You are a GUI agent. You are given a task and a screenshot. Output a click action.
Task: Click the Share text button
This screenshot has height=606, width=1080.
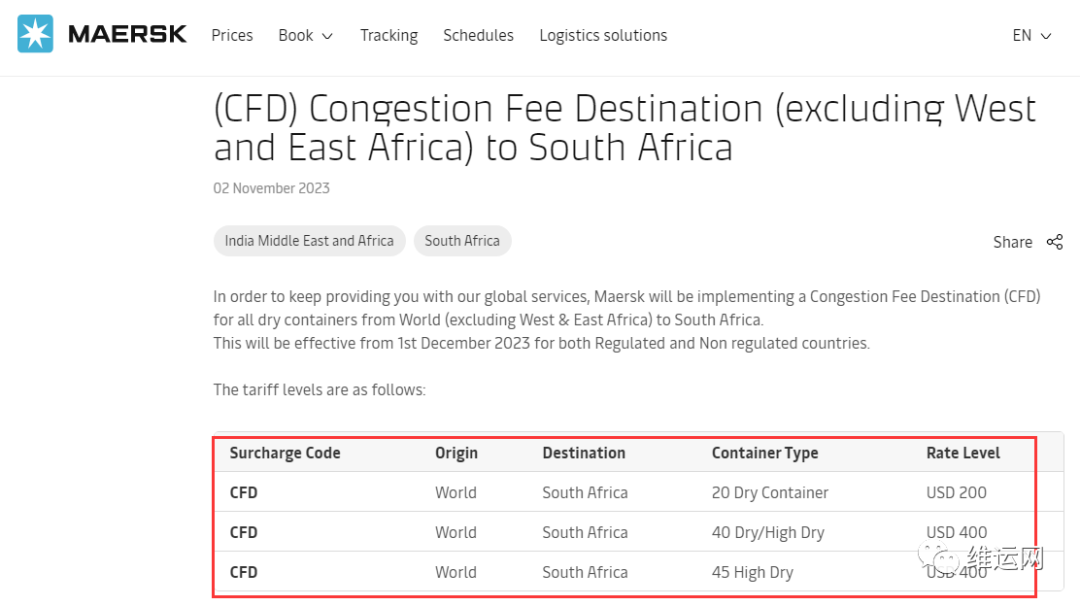pos(1012,242)
